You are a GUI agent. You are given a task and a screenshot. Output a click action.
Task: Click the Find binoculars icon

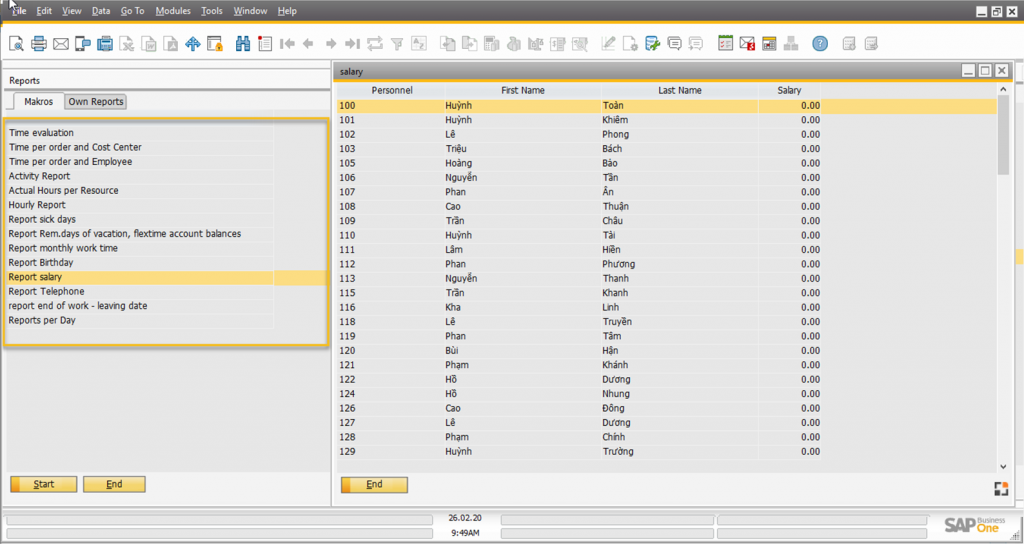[243, 44]
